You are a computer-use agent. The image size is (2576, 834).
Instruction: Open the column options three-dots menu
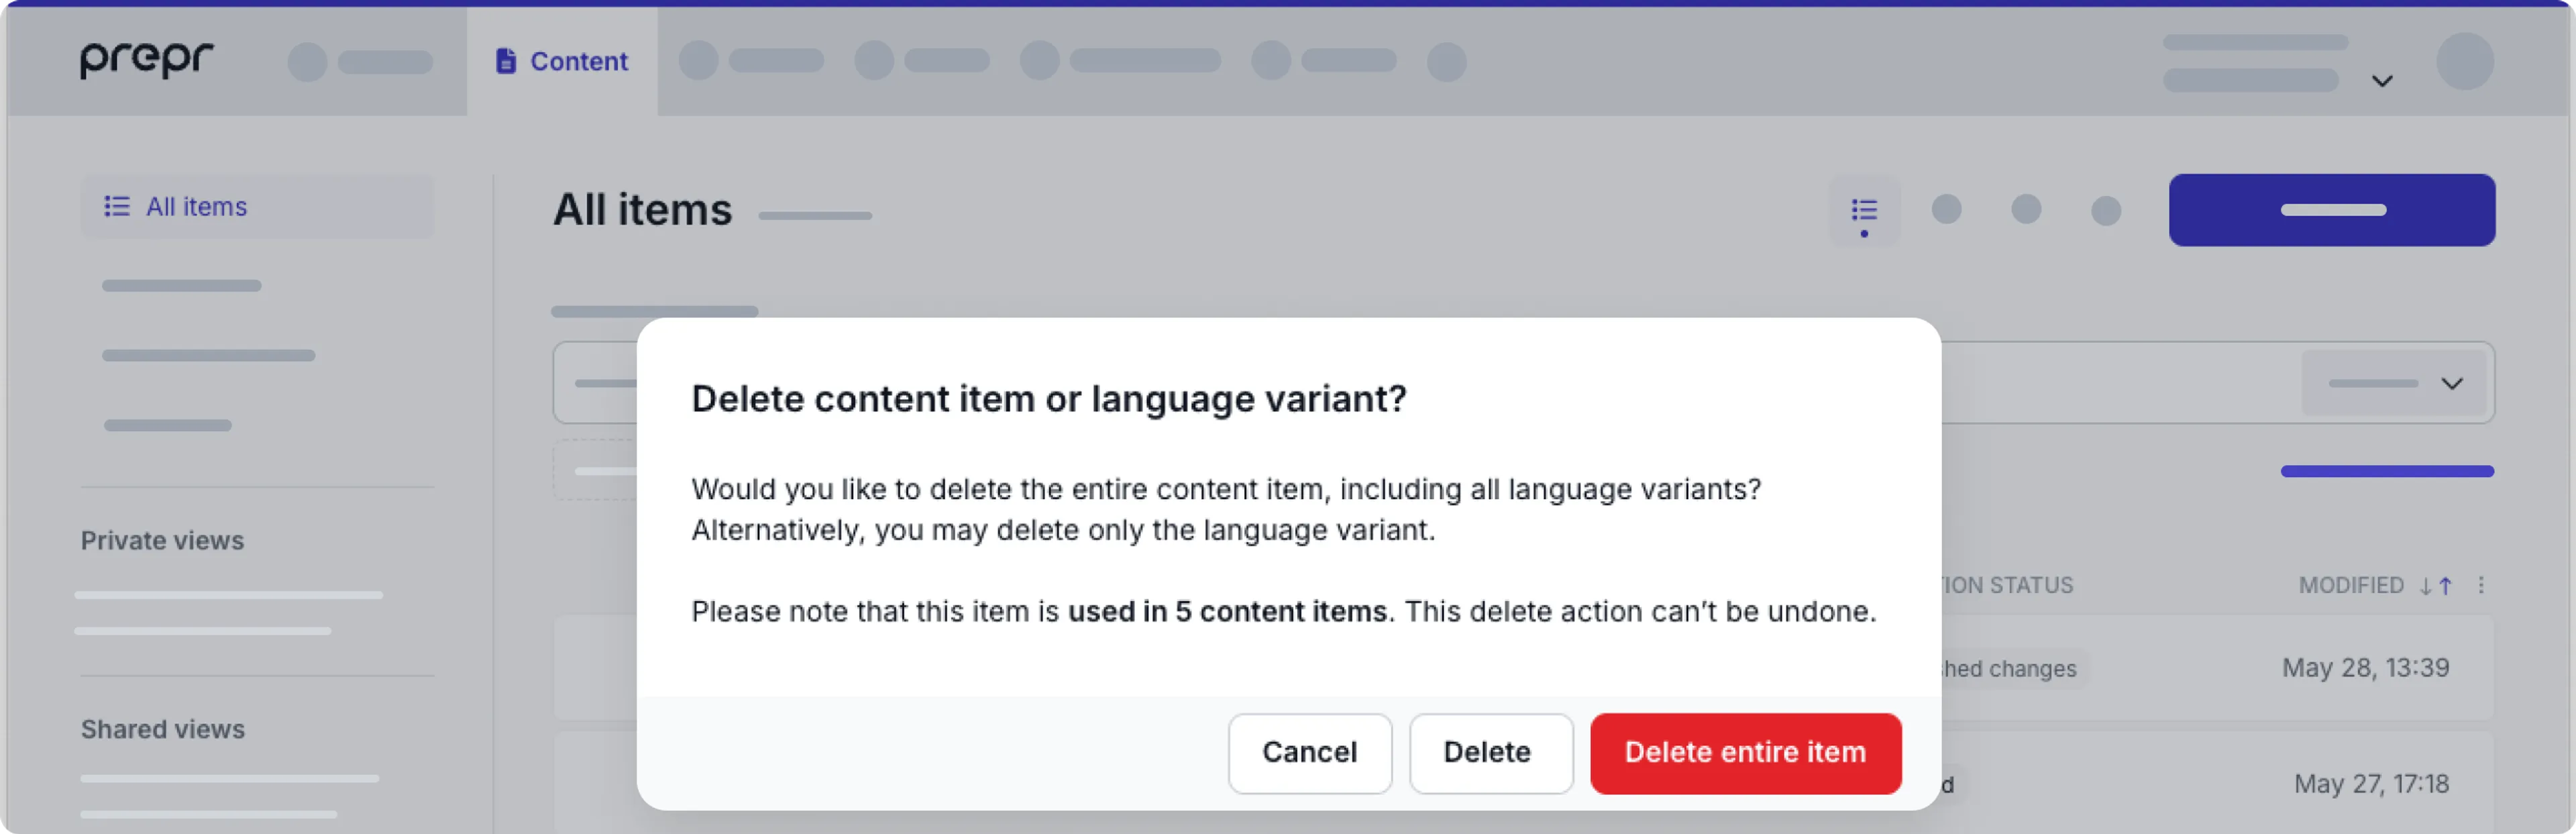tap(2481, 585)
